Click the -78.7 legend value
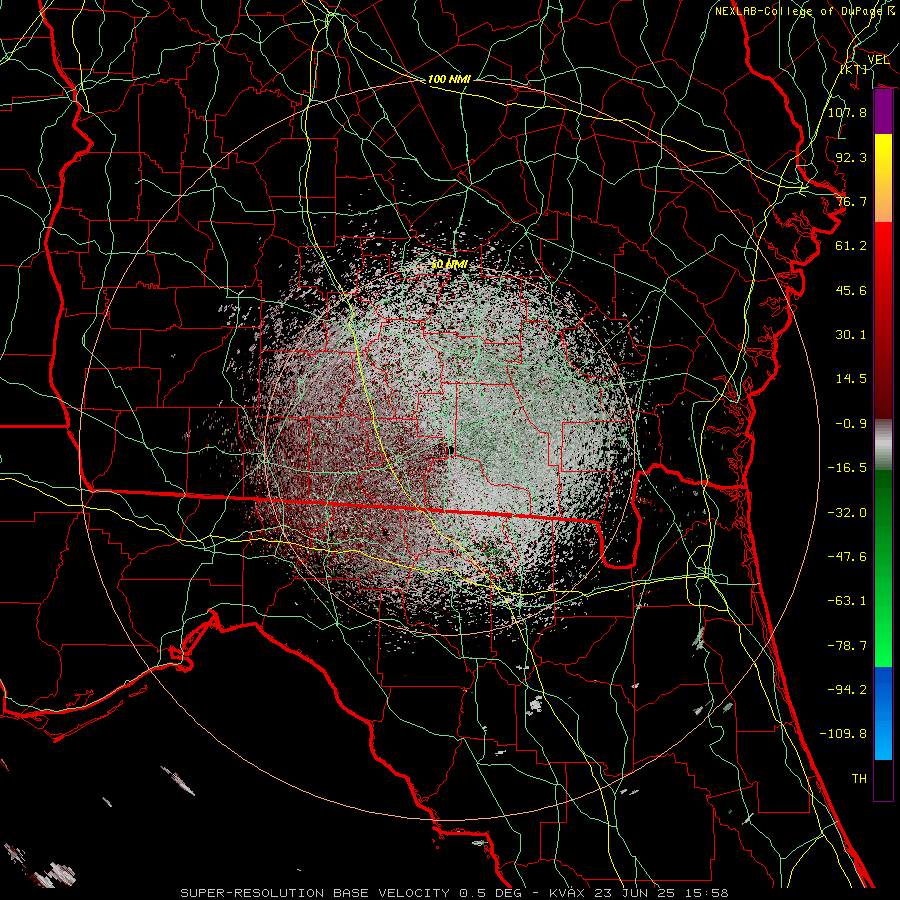 click(x=847, y=646)
